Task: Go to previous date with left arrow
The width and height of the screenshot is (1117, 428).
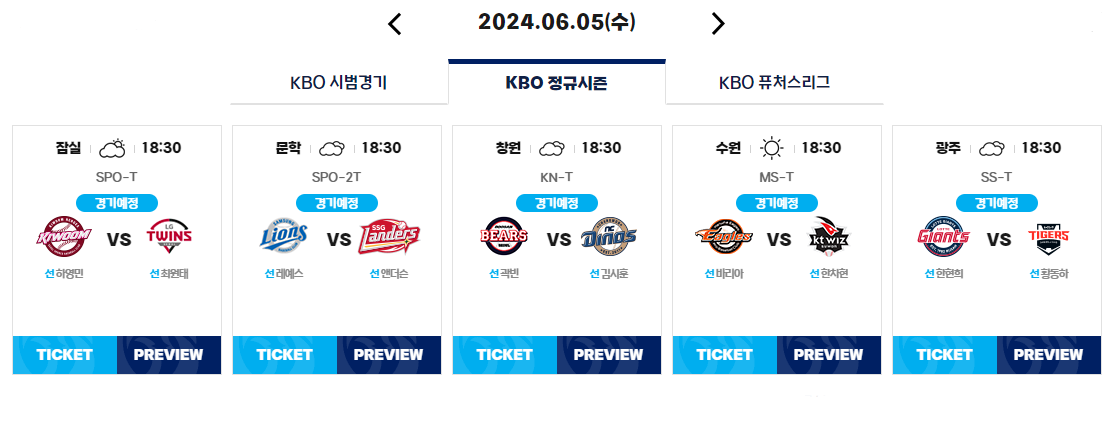Action: tap(395, 24)
